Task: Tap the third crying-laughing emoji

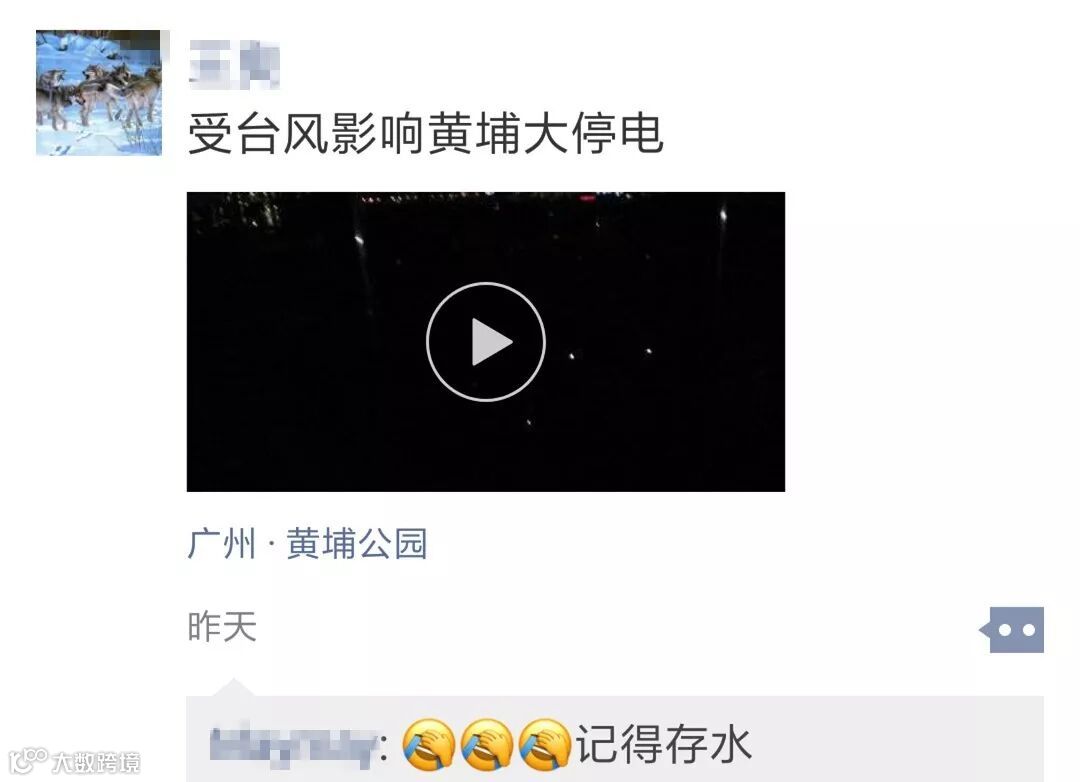Action: [544, 745]
